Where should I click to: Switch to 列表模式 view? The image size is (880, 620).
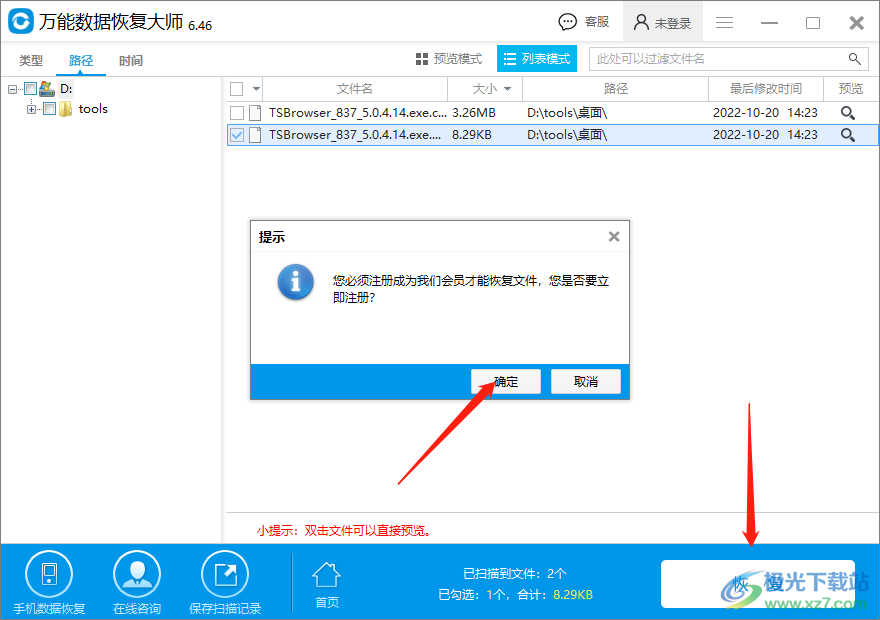[537, 59]
